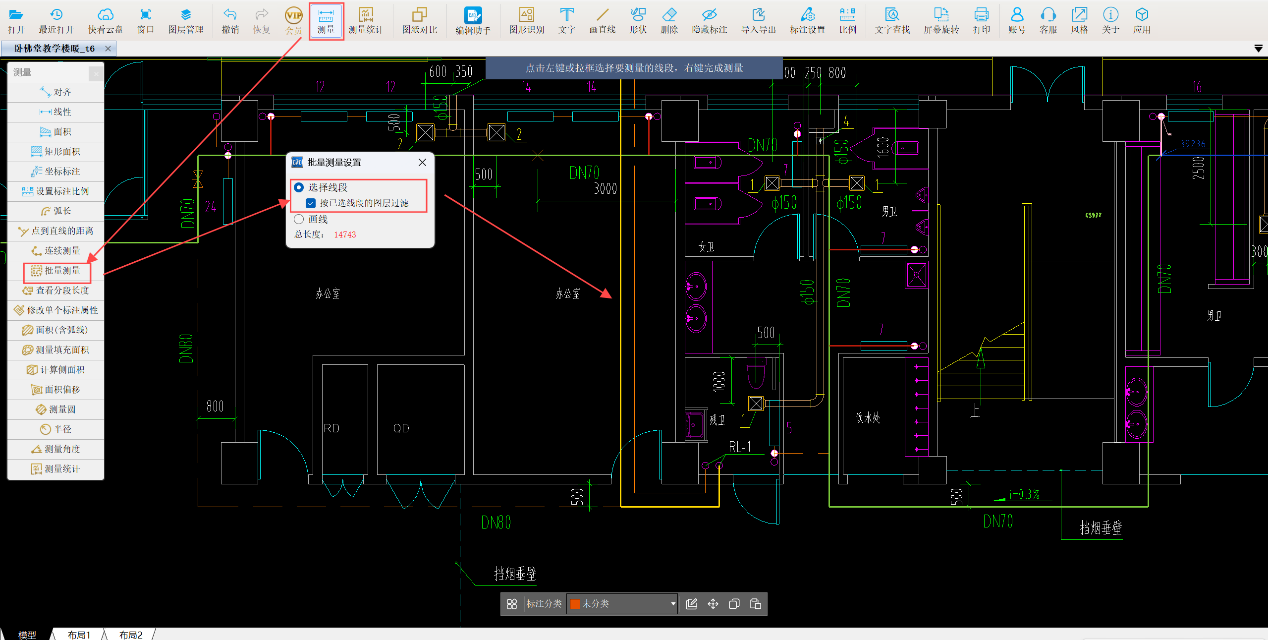1268x640 pixels.
Task: Click the 测量 measure tool in toolbar
Action: (x=326, y=19)
